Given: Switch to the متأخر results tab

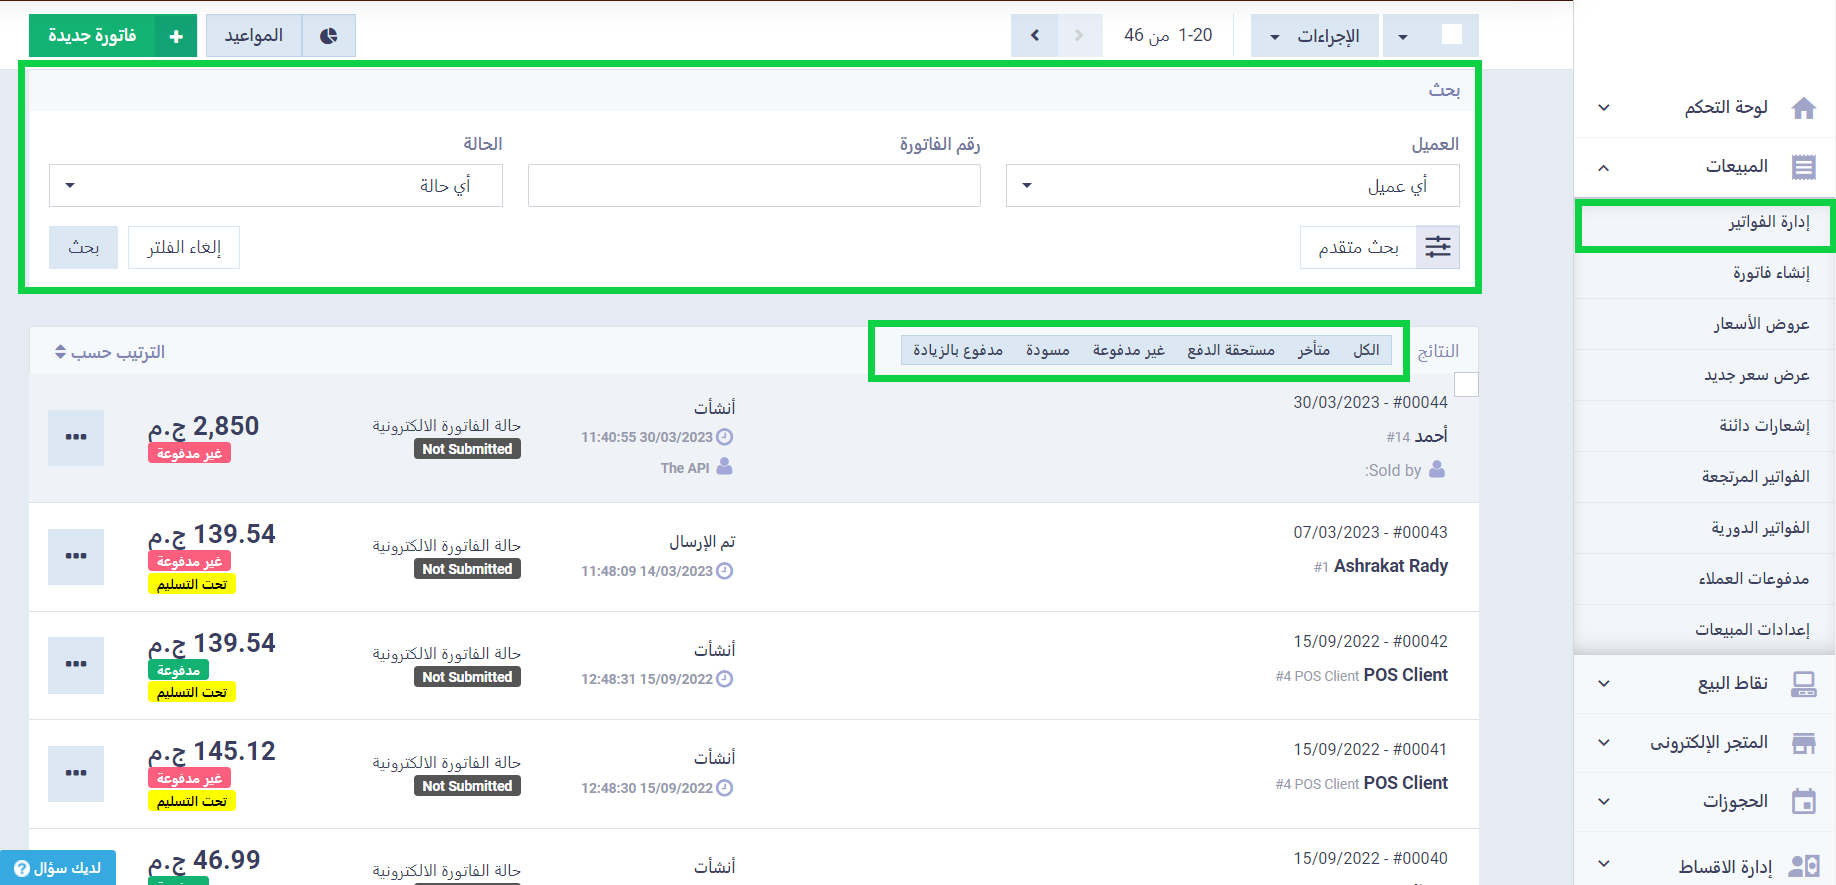Looking at the screenshot, I should (1313, 350).
